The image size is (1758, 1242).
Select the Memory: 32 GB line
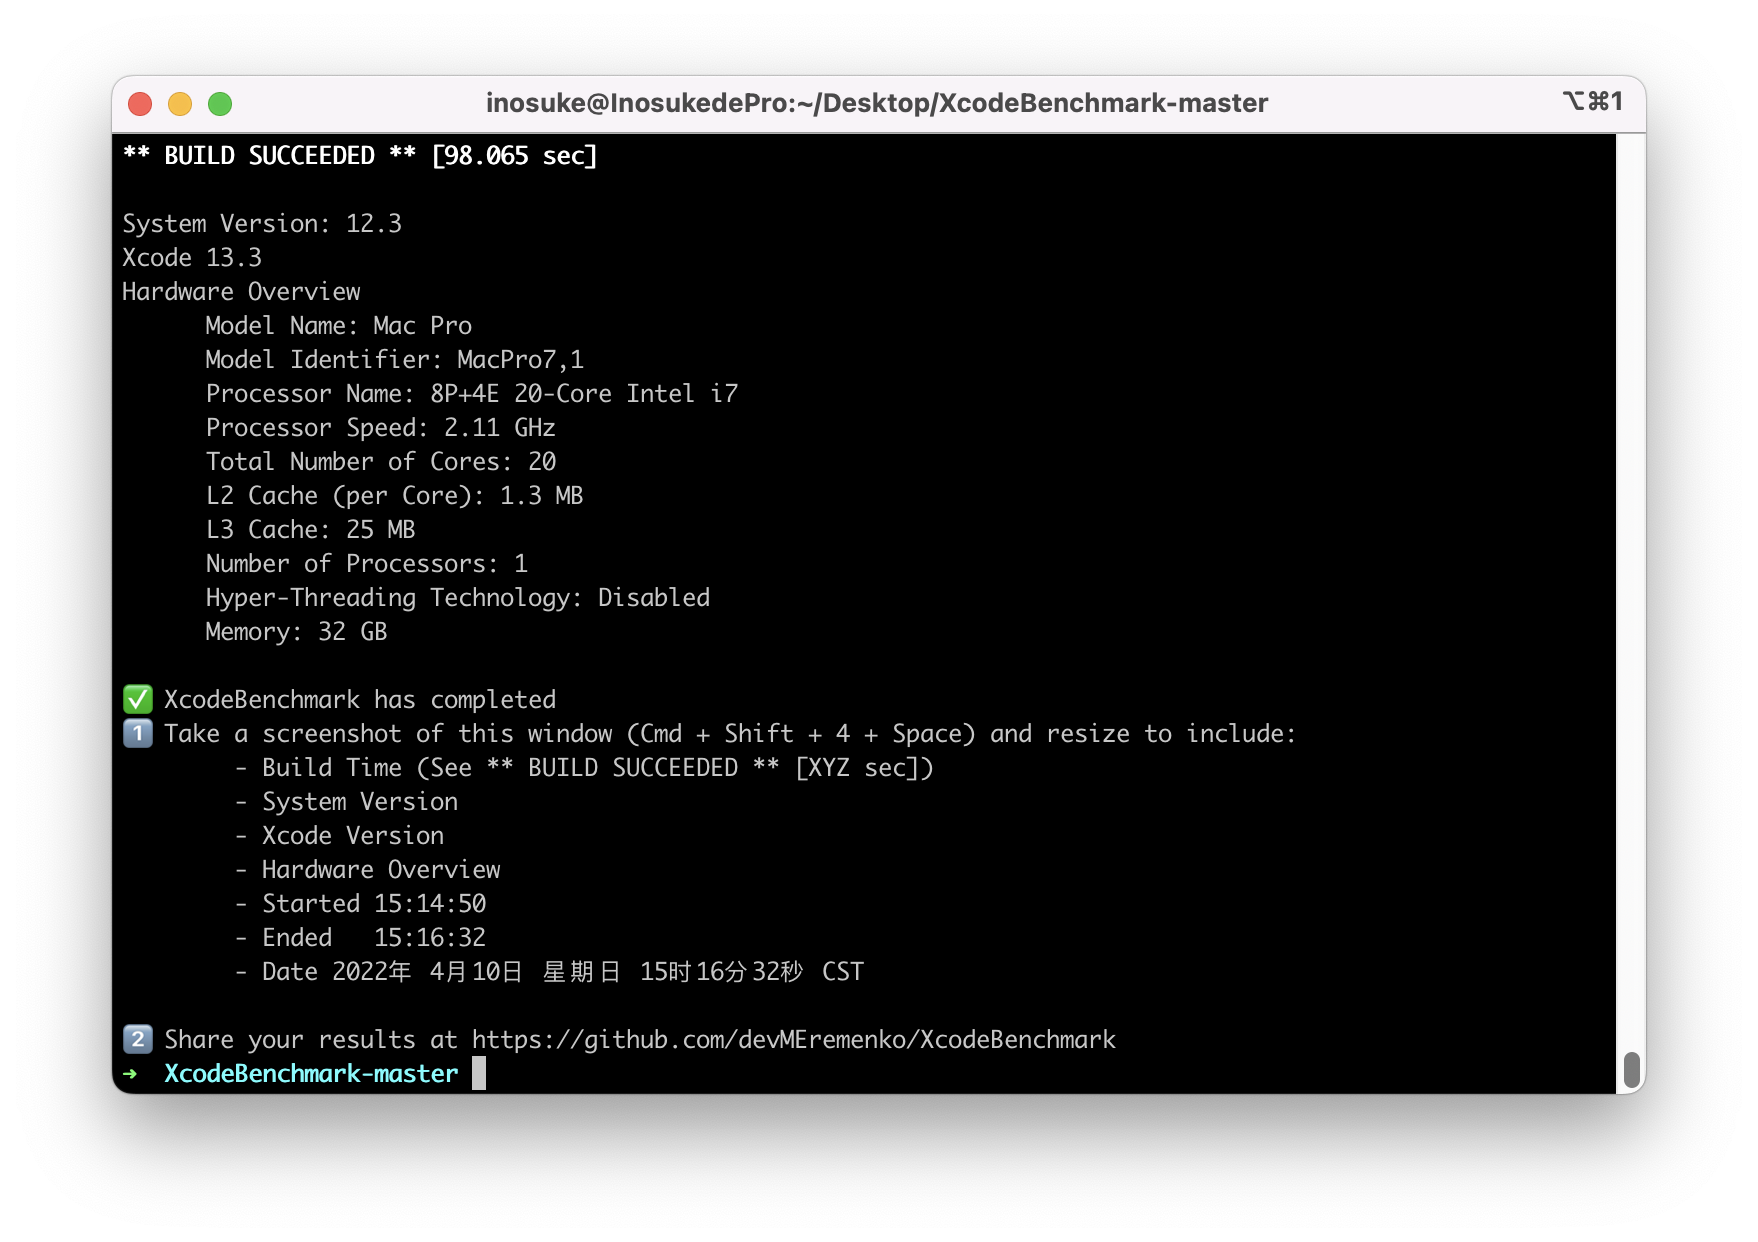tap(295, 631)
